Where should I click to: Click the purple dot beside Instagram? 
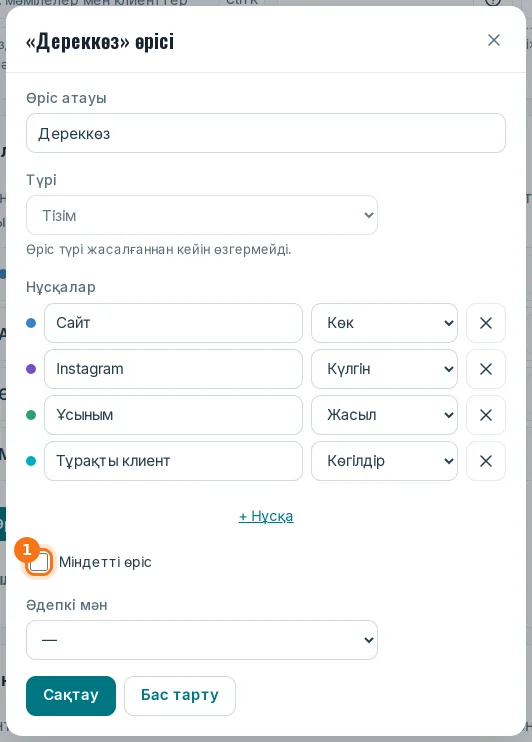click(31, 369)
